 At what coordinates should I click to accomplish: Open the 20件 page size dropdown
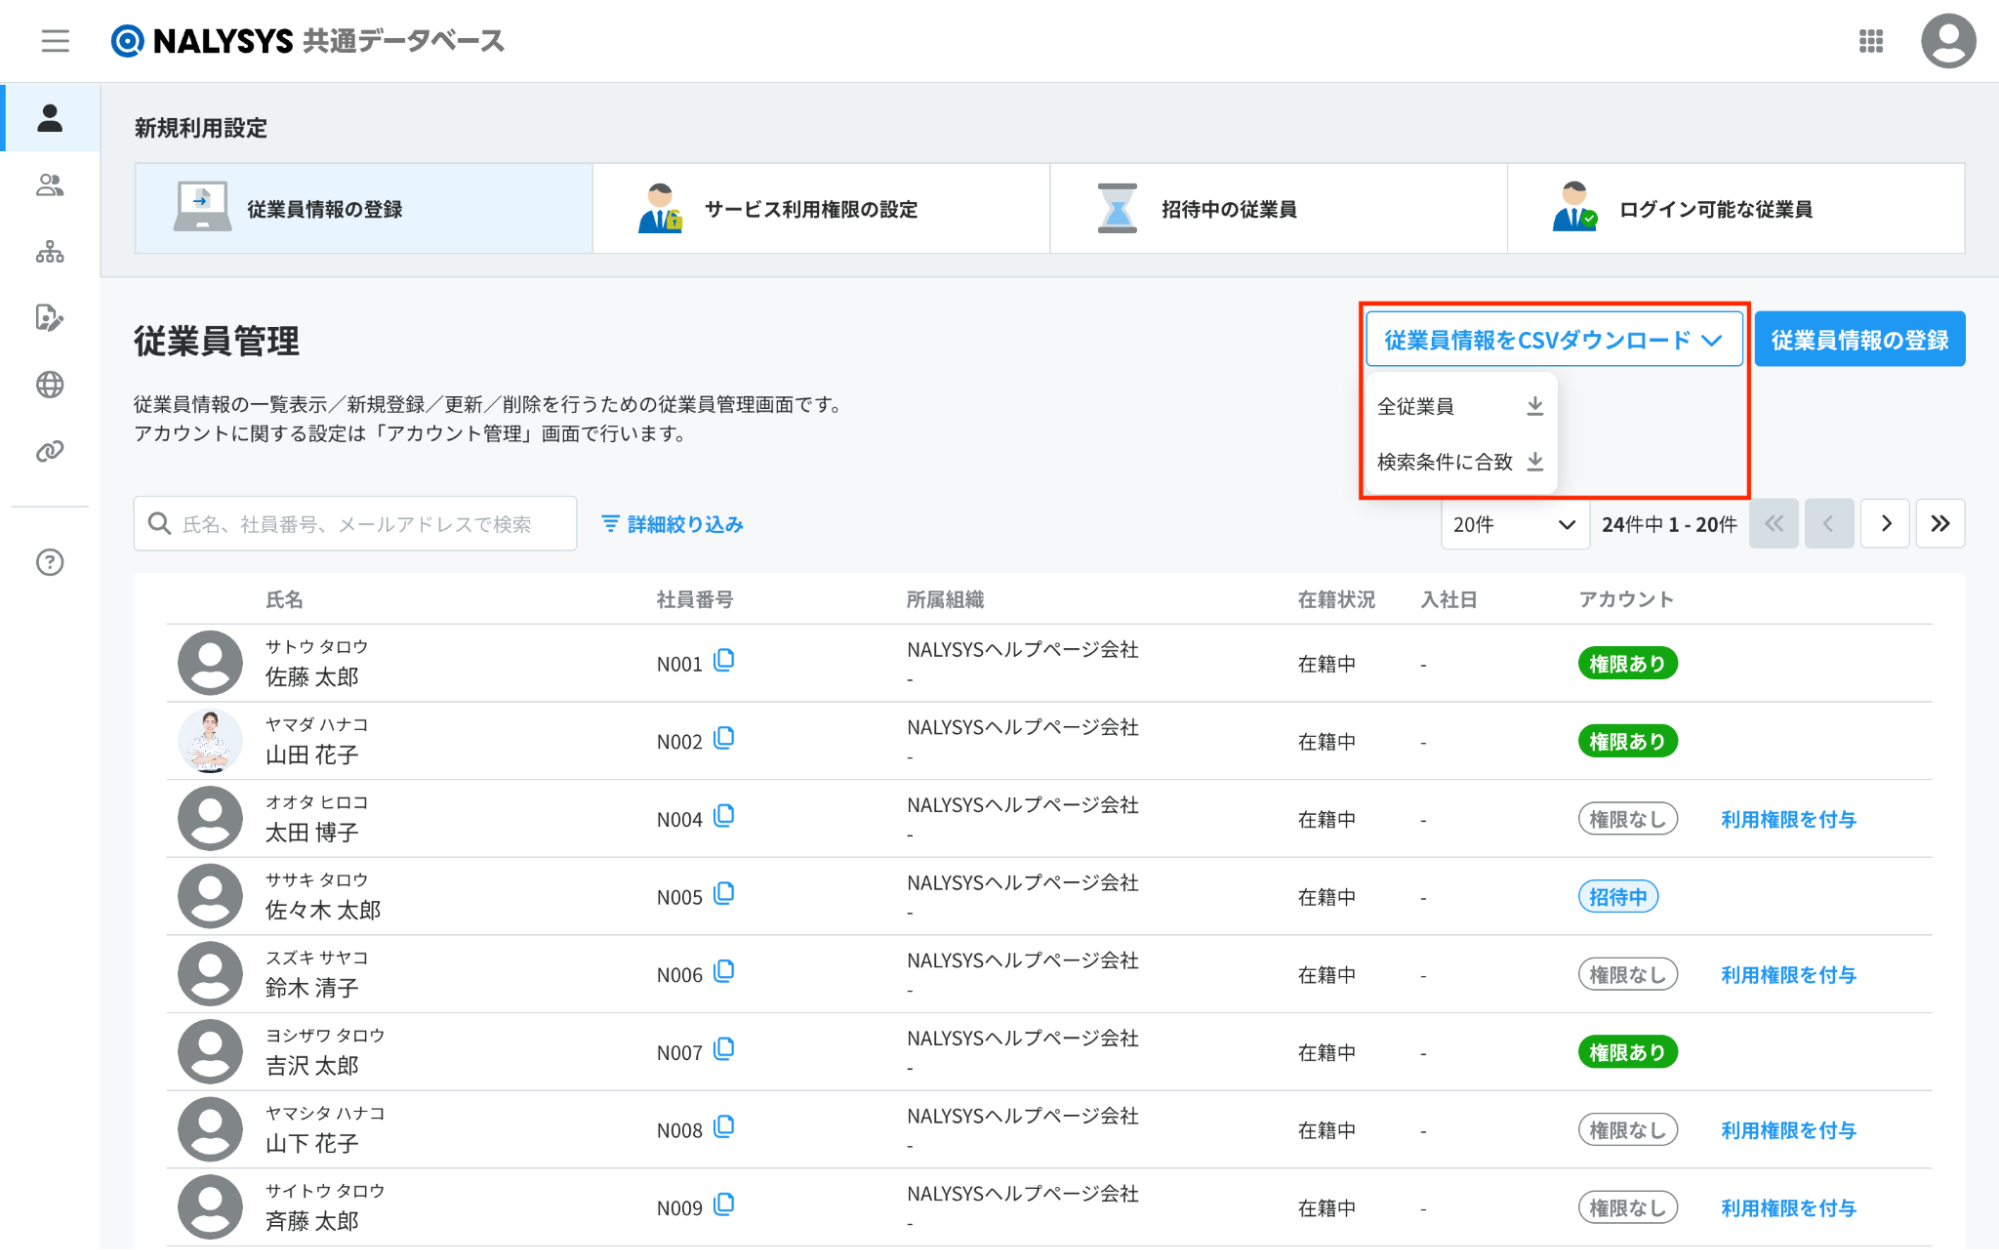click(1513, 524)
